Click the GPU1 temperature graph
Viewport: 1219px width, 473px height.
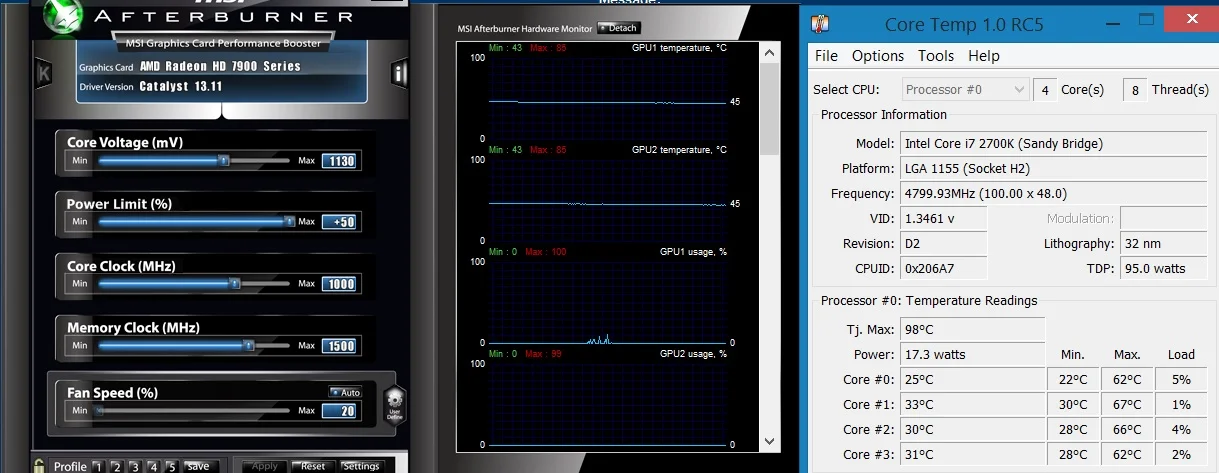click(x=608, y=98)
